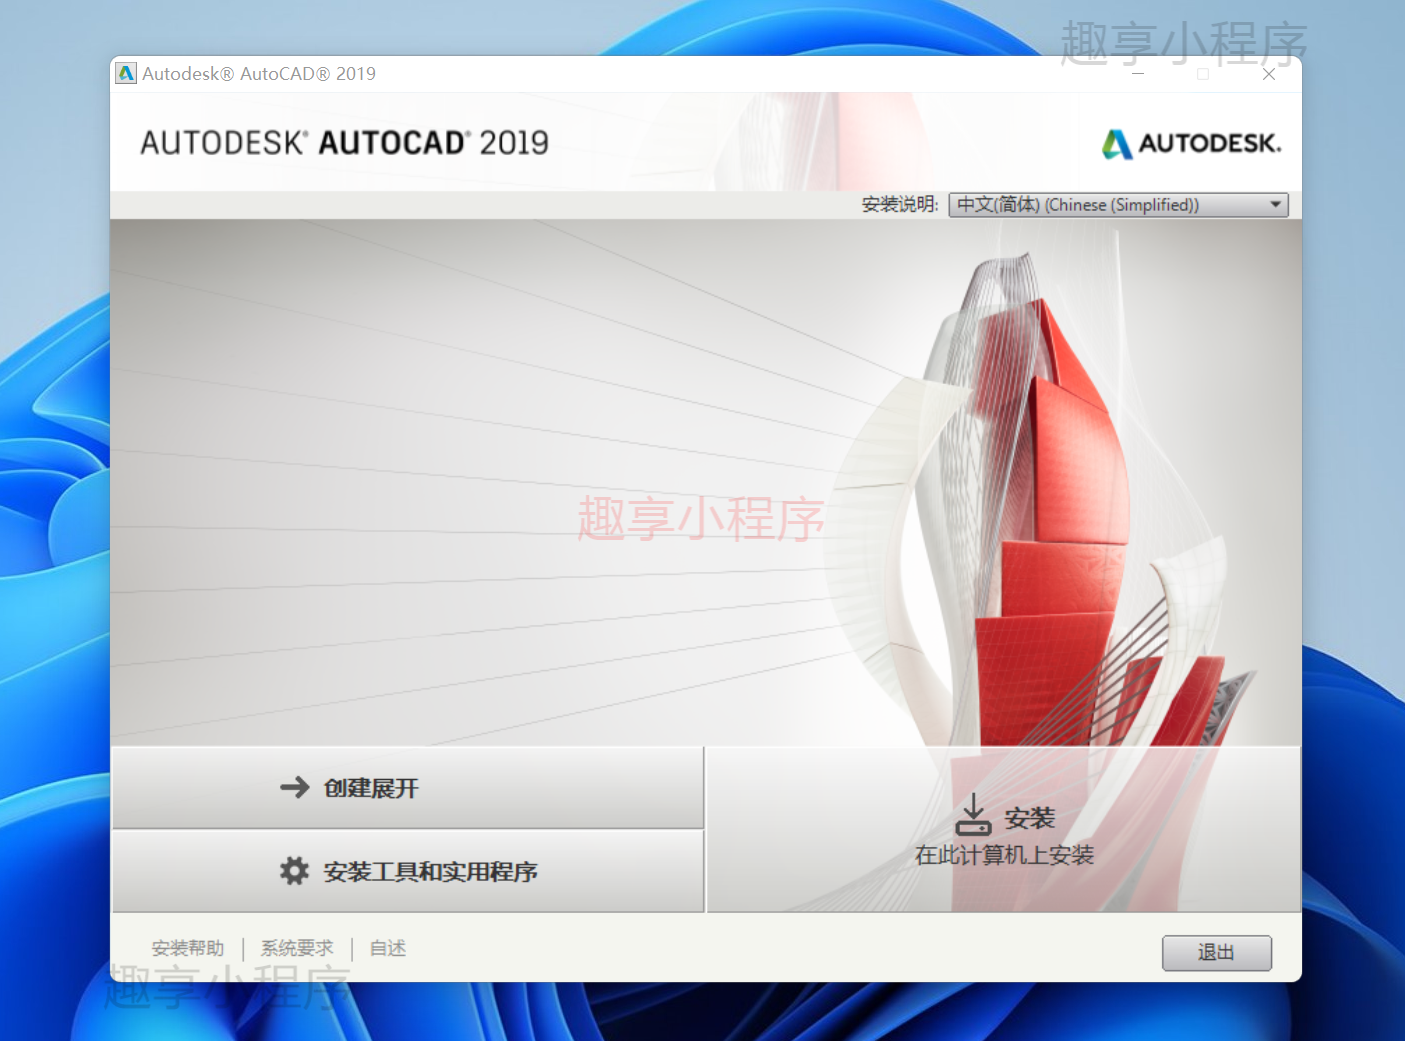Click the AutoCAD icon in title bar
This screenshot has height=1041, width=1405.
[x=126, y=74]
